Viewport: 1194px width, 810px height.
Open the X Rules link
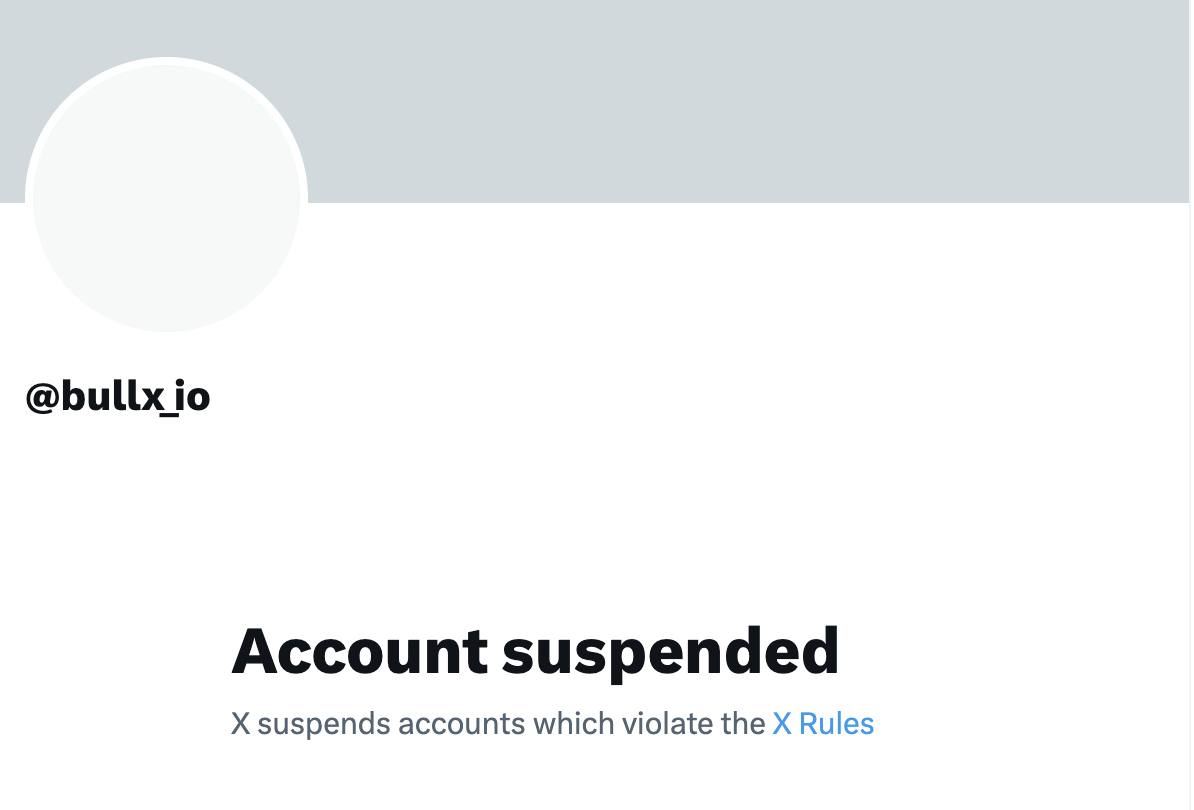tap(823, 723)
